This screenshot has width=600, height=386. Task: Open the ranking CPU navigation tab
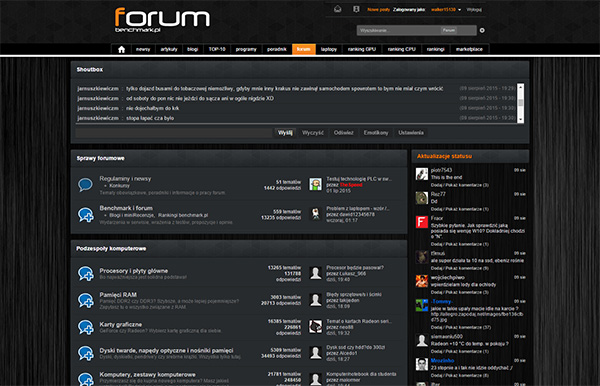(x=401, y=49)
